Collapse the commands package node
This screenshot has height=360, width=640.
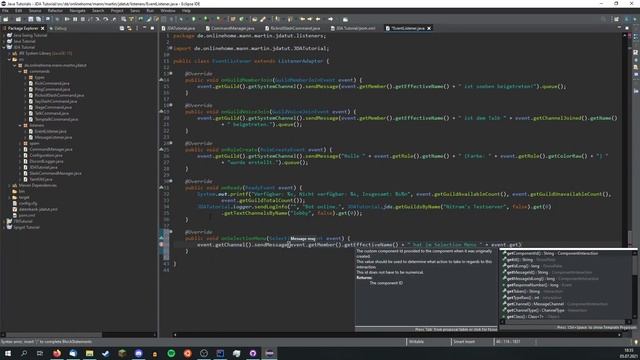[x=20, y=71]
